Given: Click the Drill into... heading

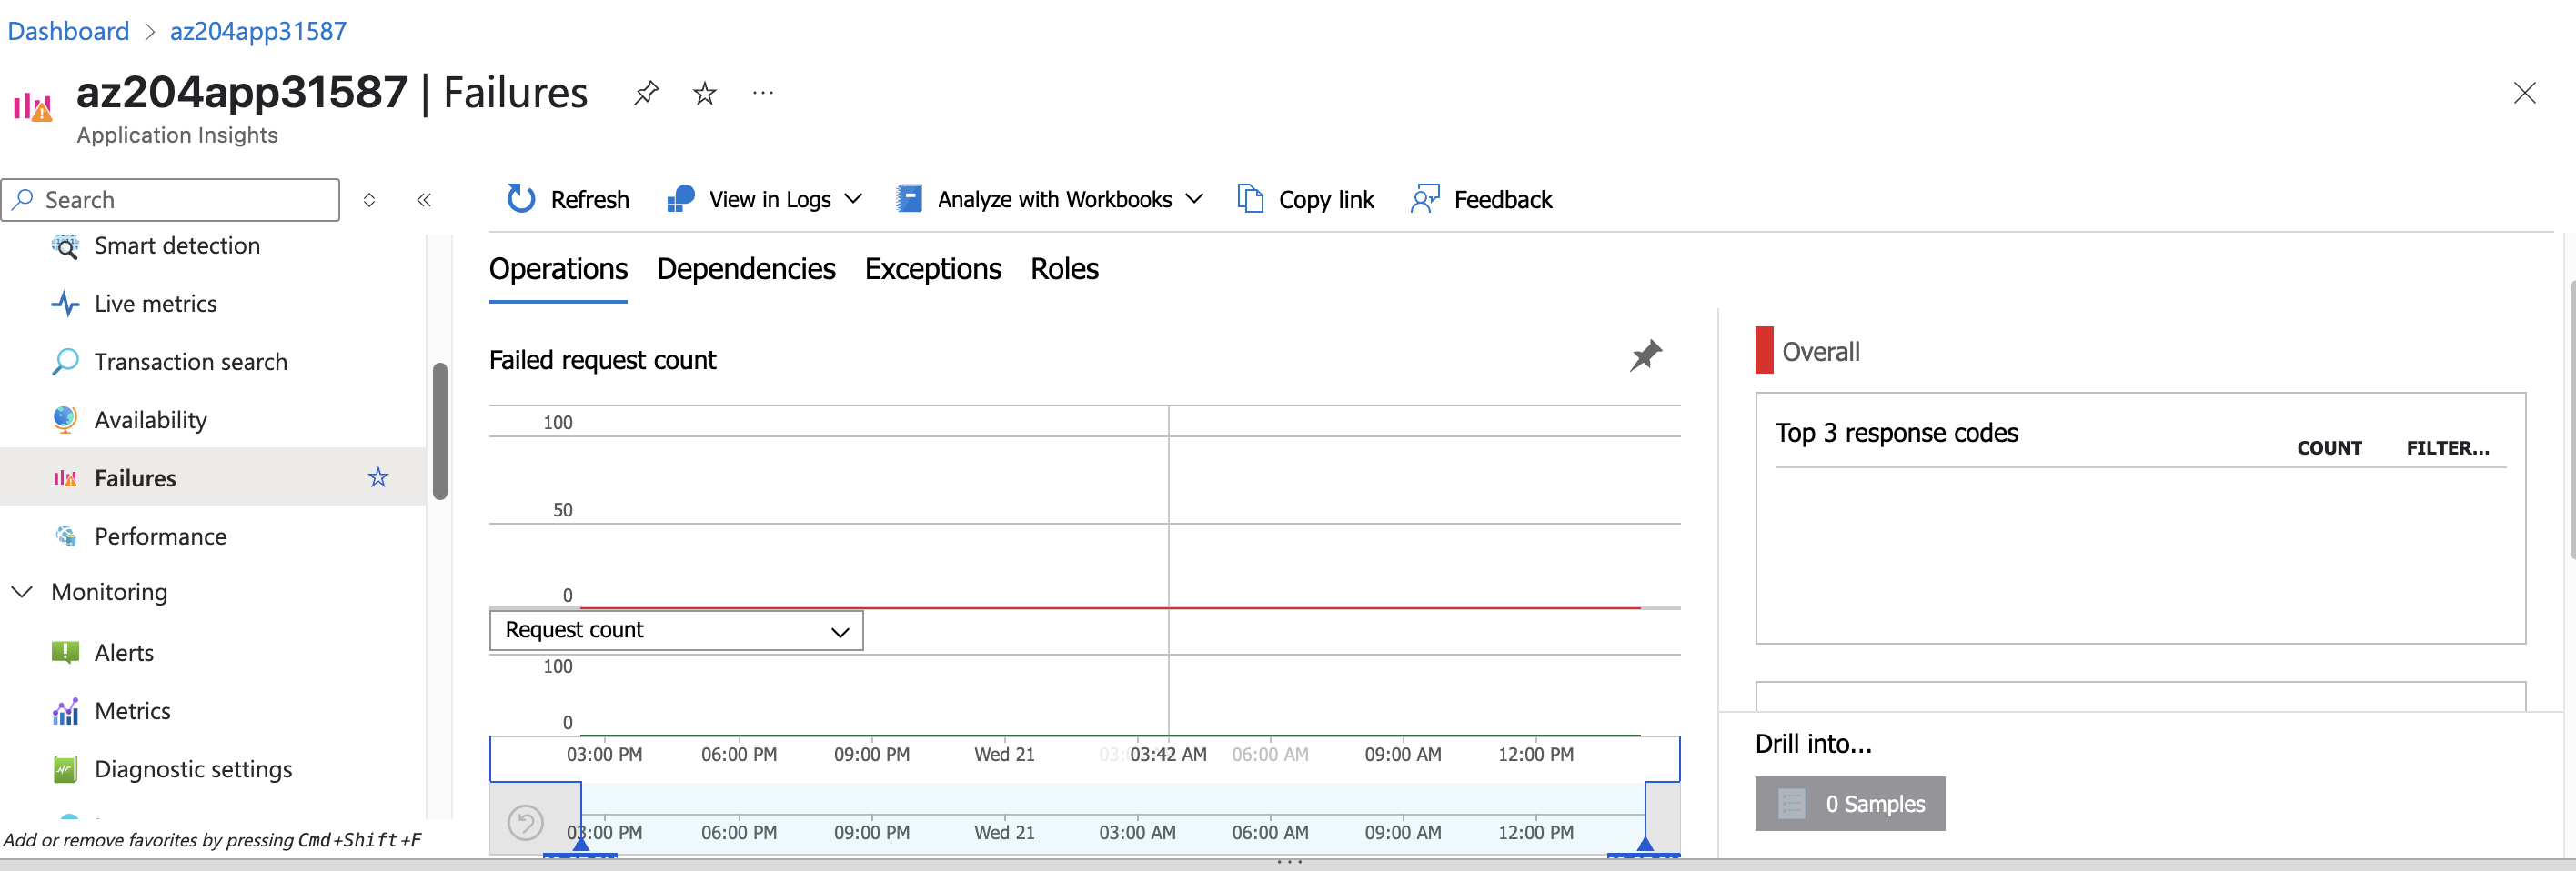Looking at the screenshot, I should coord(1813,744).
